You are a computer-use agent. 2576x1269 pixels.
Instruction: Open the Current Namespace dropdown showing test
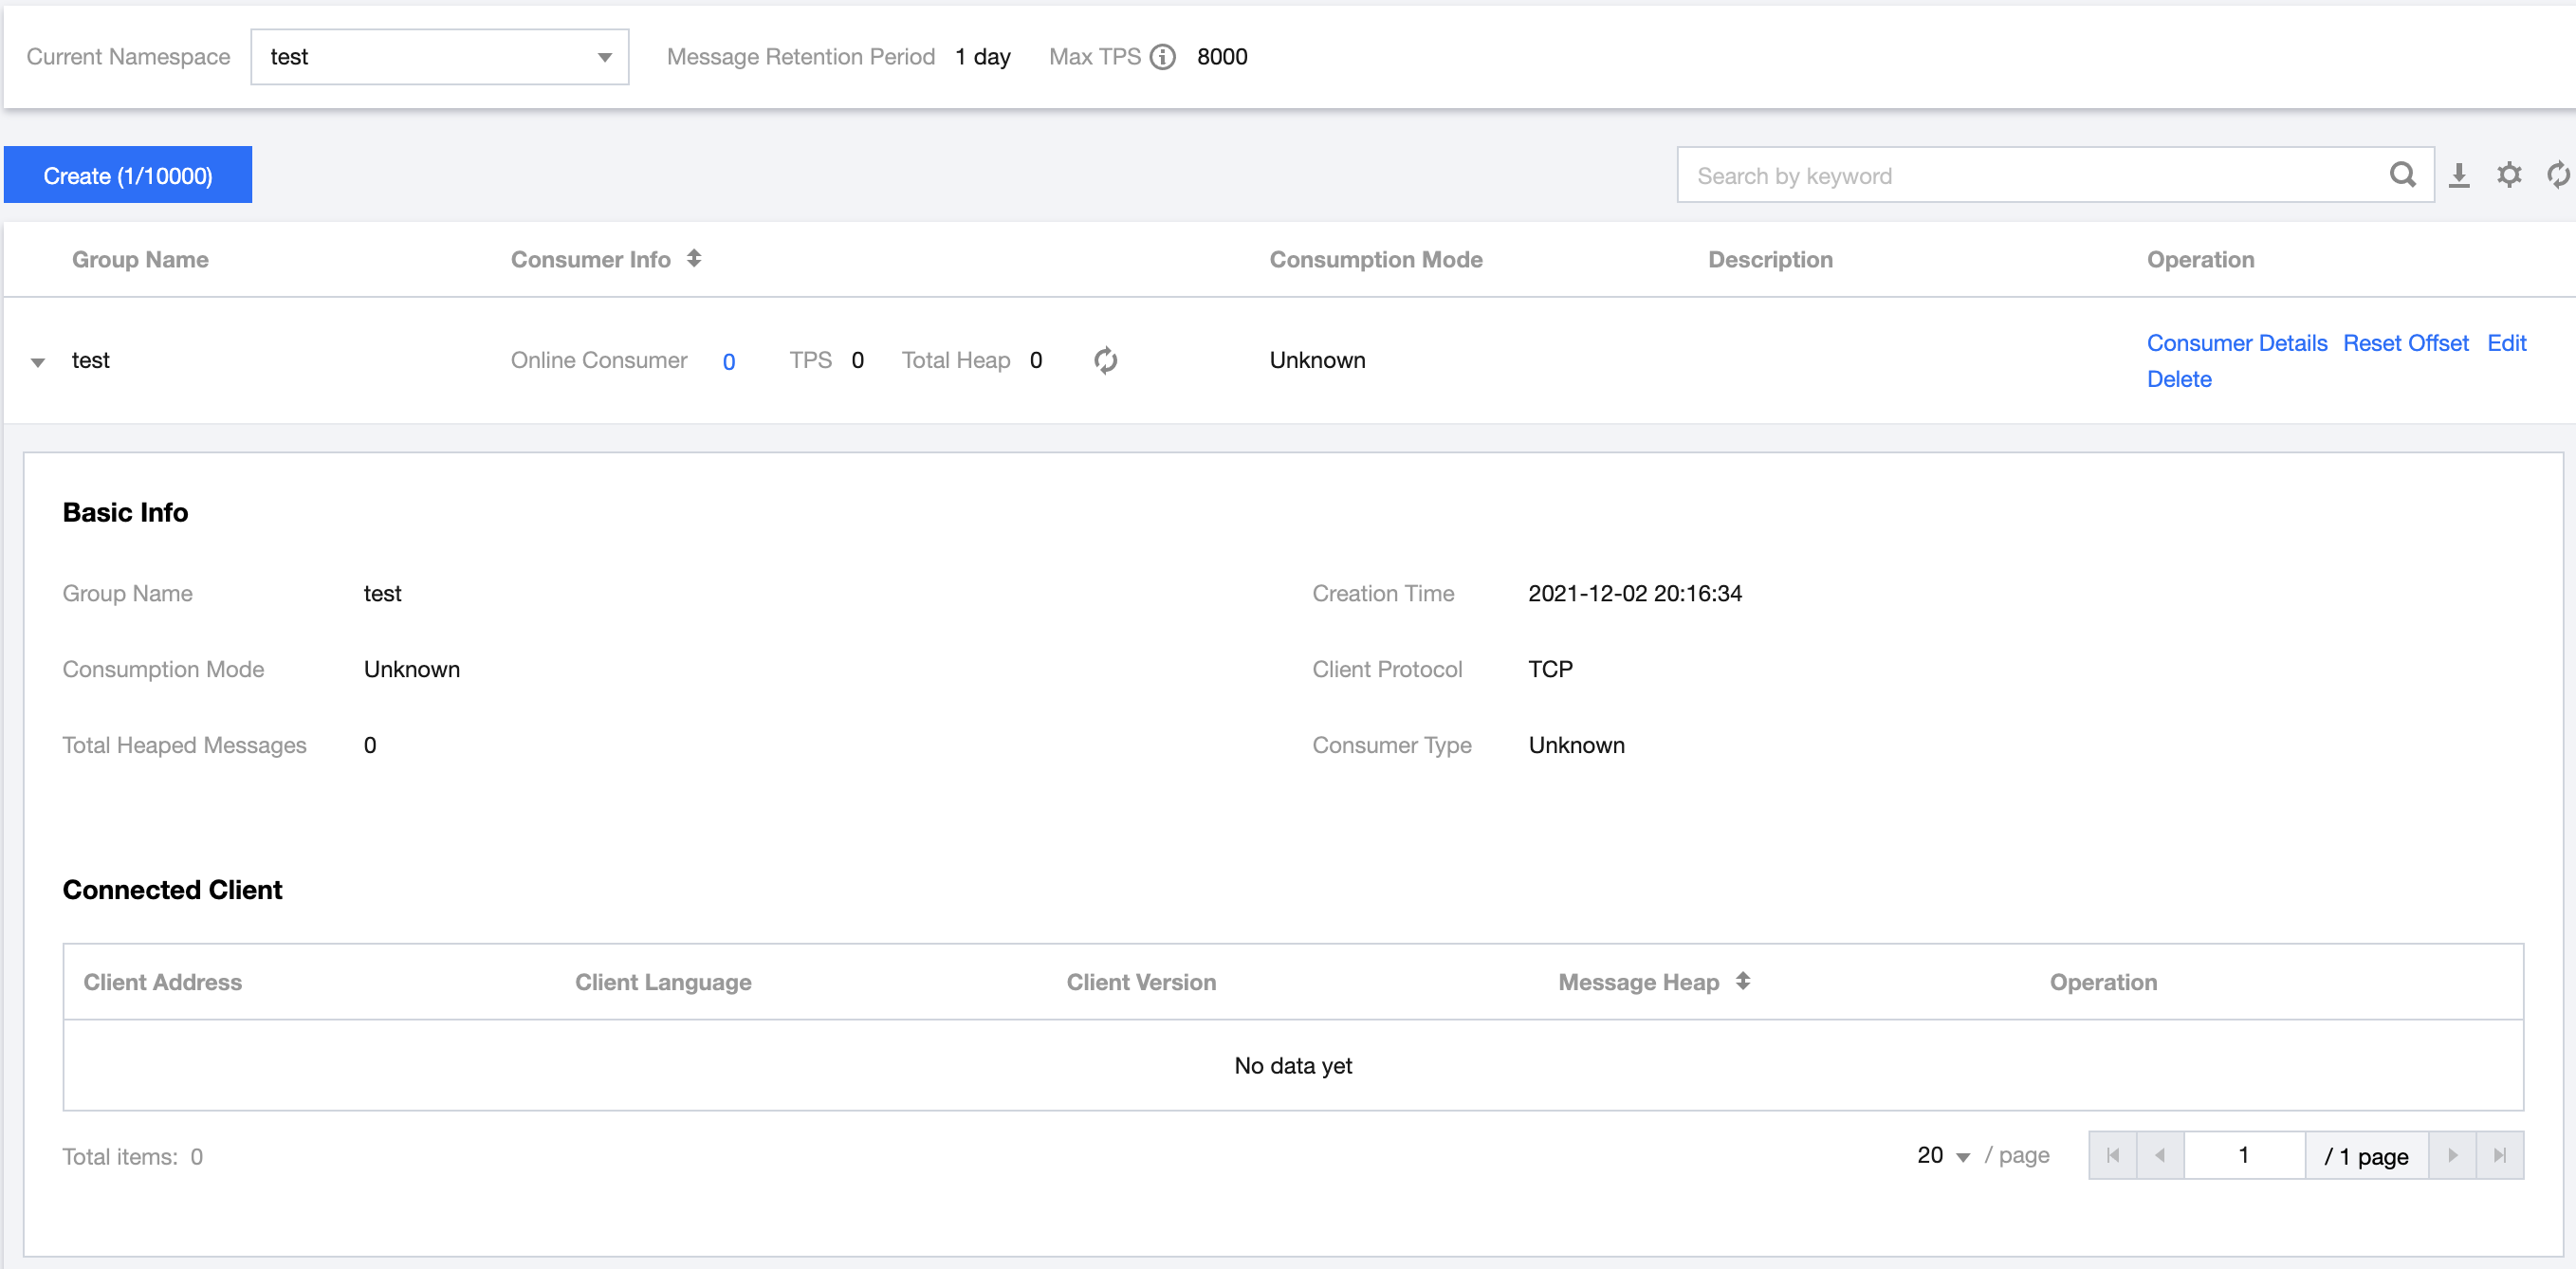[439, 57]
